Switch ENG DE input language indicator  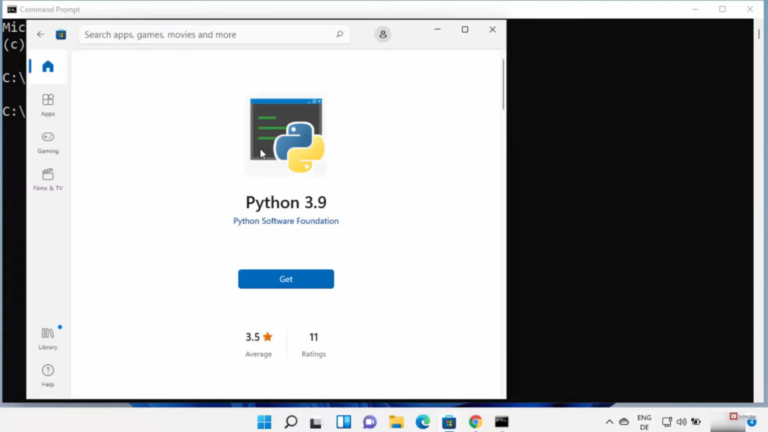(x=644, y=422)
